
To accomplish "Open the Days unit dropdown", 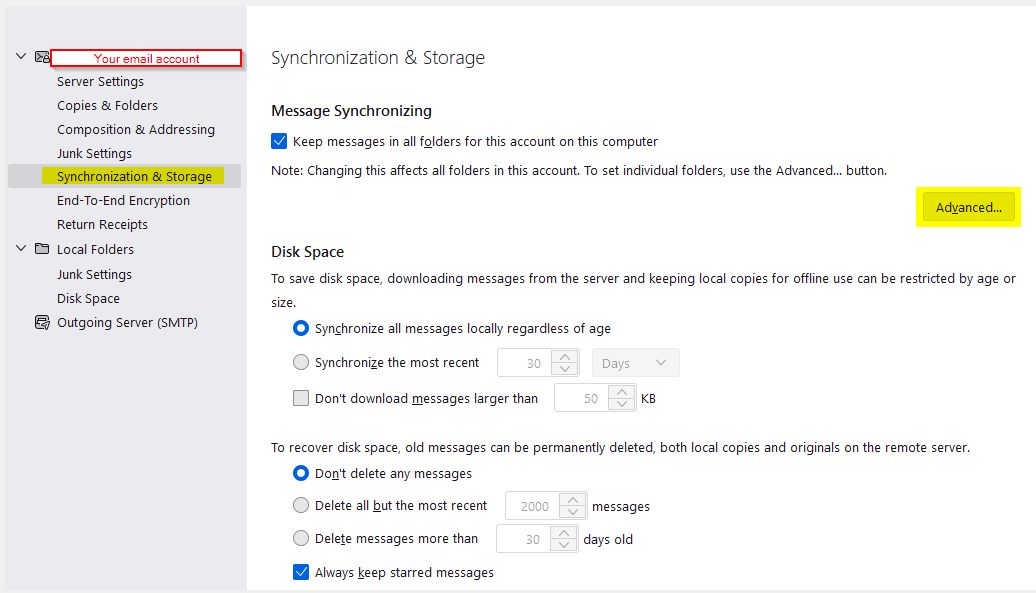I will [x=636, y=363].
